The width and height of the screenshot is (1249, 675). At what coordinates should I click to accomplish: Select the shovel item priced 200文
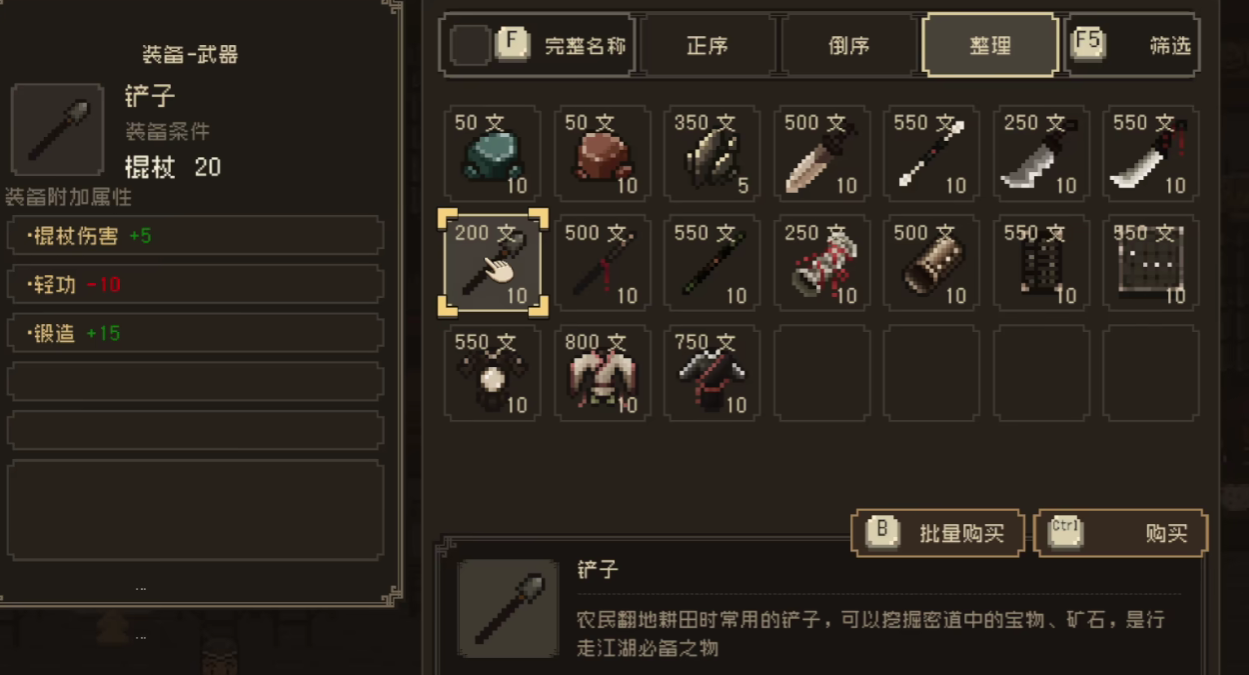coord(492,263)
